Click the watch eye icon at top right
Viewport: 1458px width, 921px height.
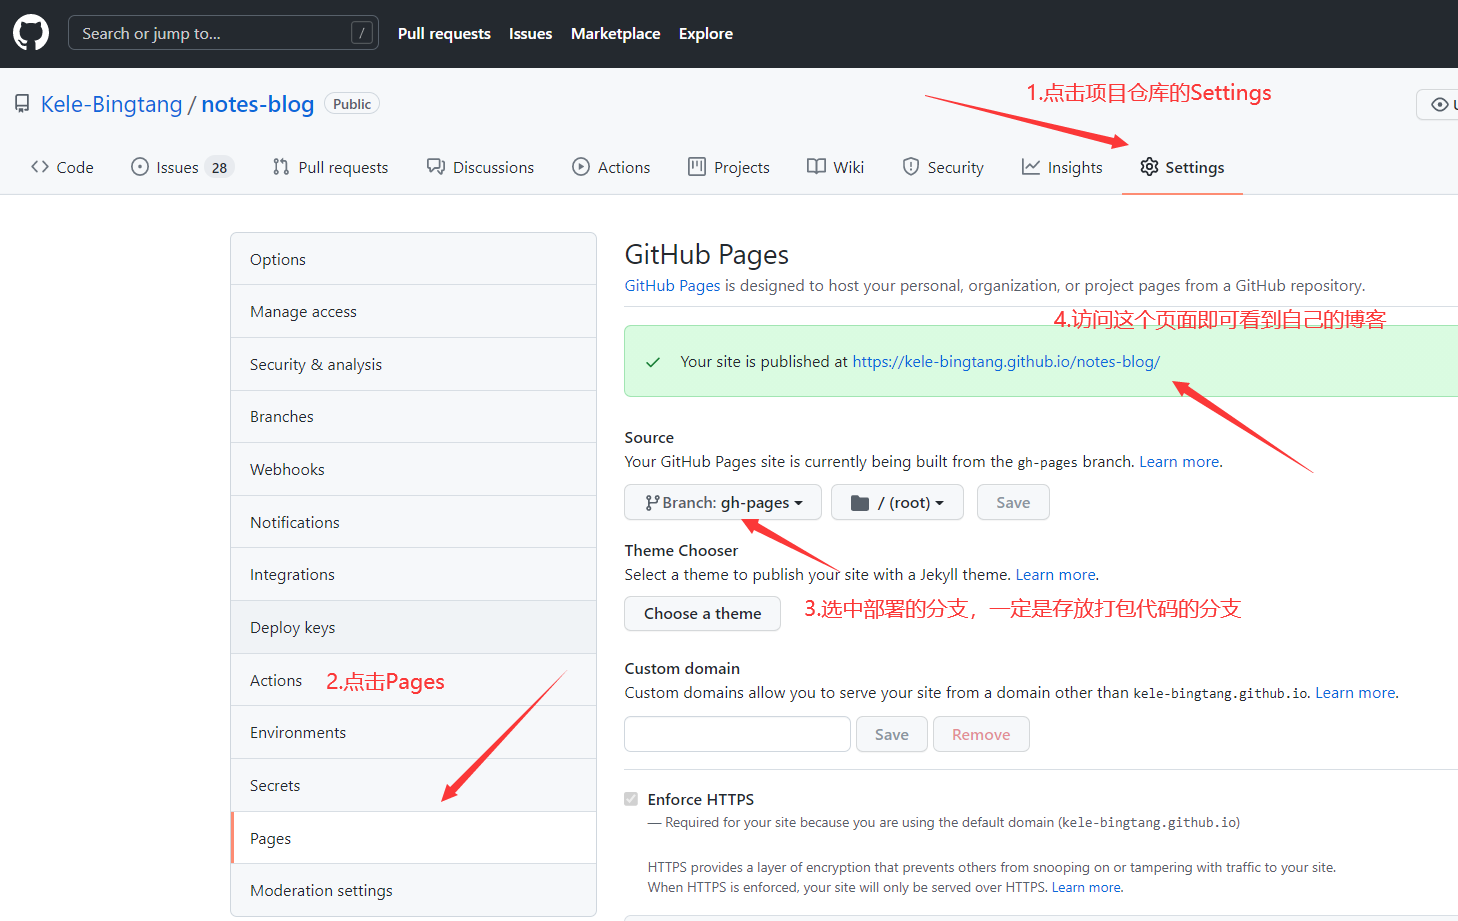[x=1440, y=104]
